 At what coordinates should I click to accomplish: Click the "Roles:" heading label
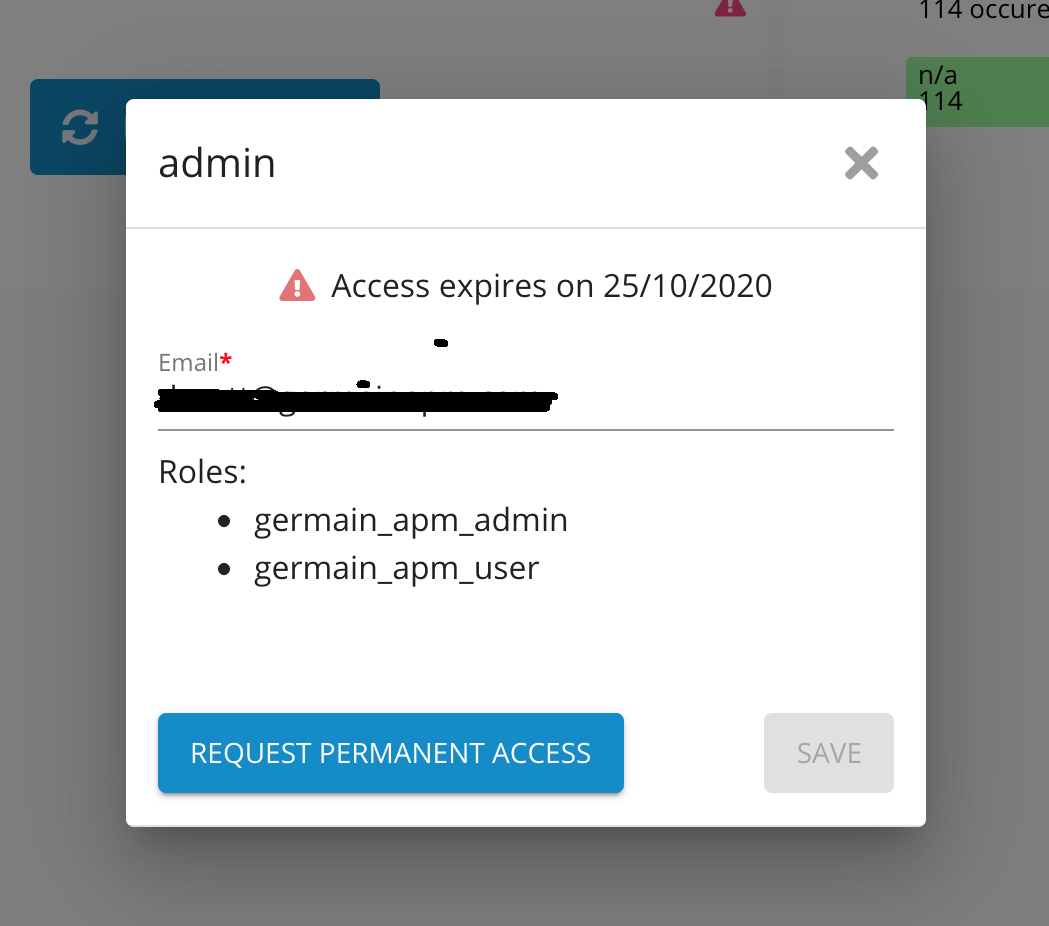(x=203, y=471)
